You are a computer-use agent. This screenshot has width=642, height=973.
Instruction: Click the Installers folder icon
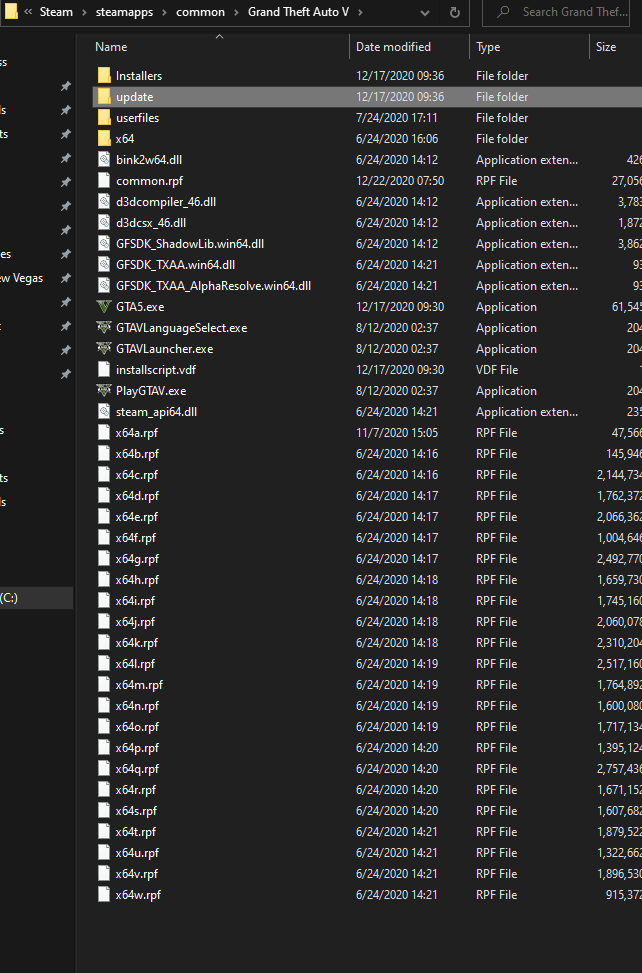point(104,76)
